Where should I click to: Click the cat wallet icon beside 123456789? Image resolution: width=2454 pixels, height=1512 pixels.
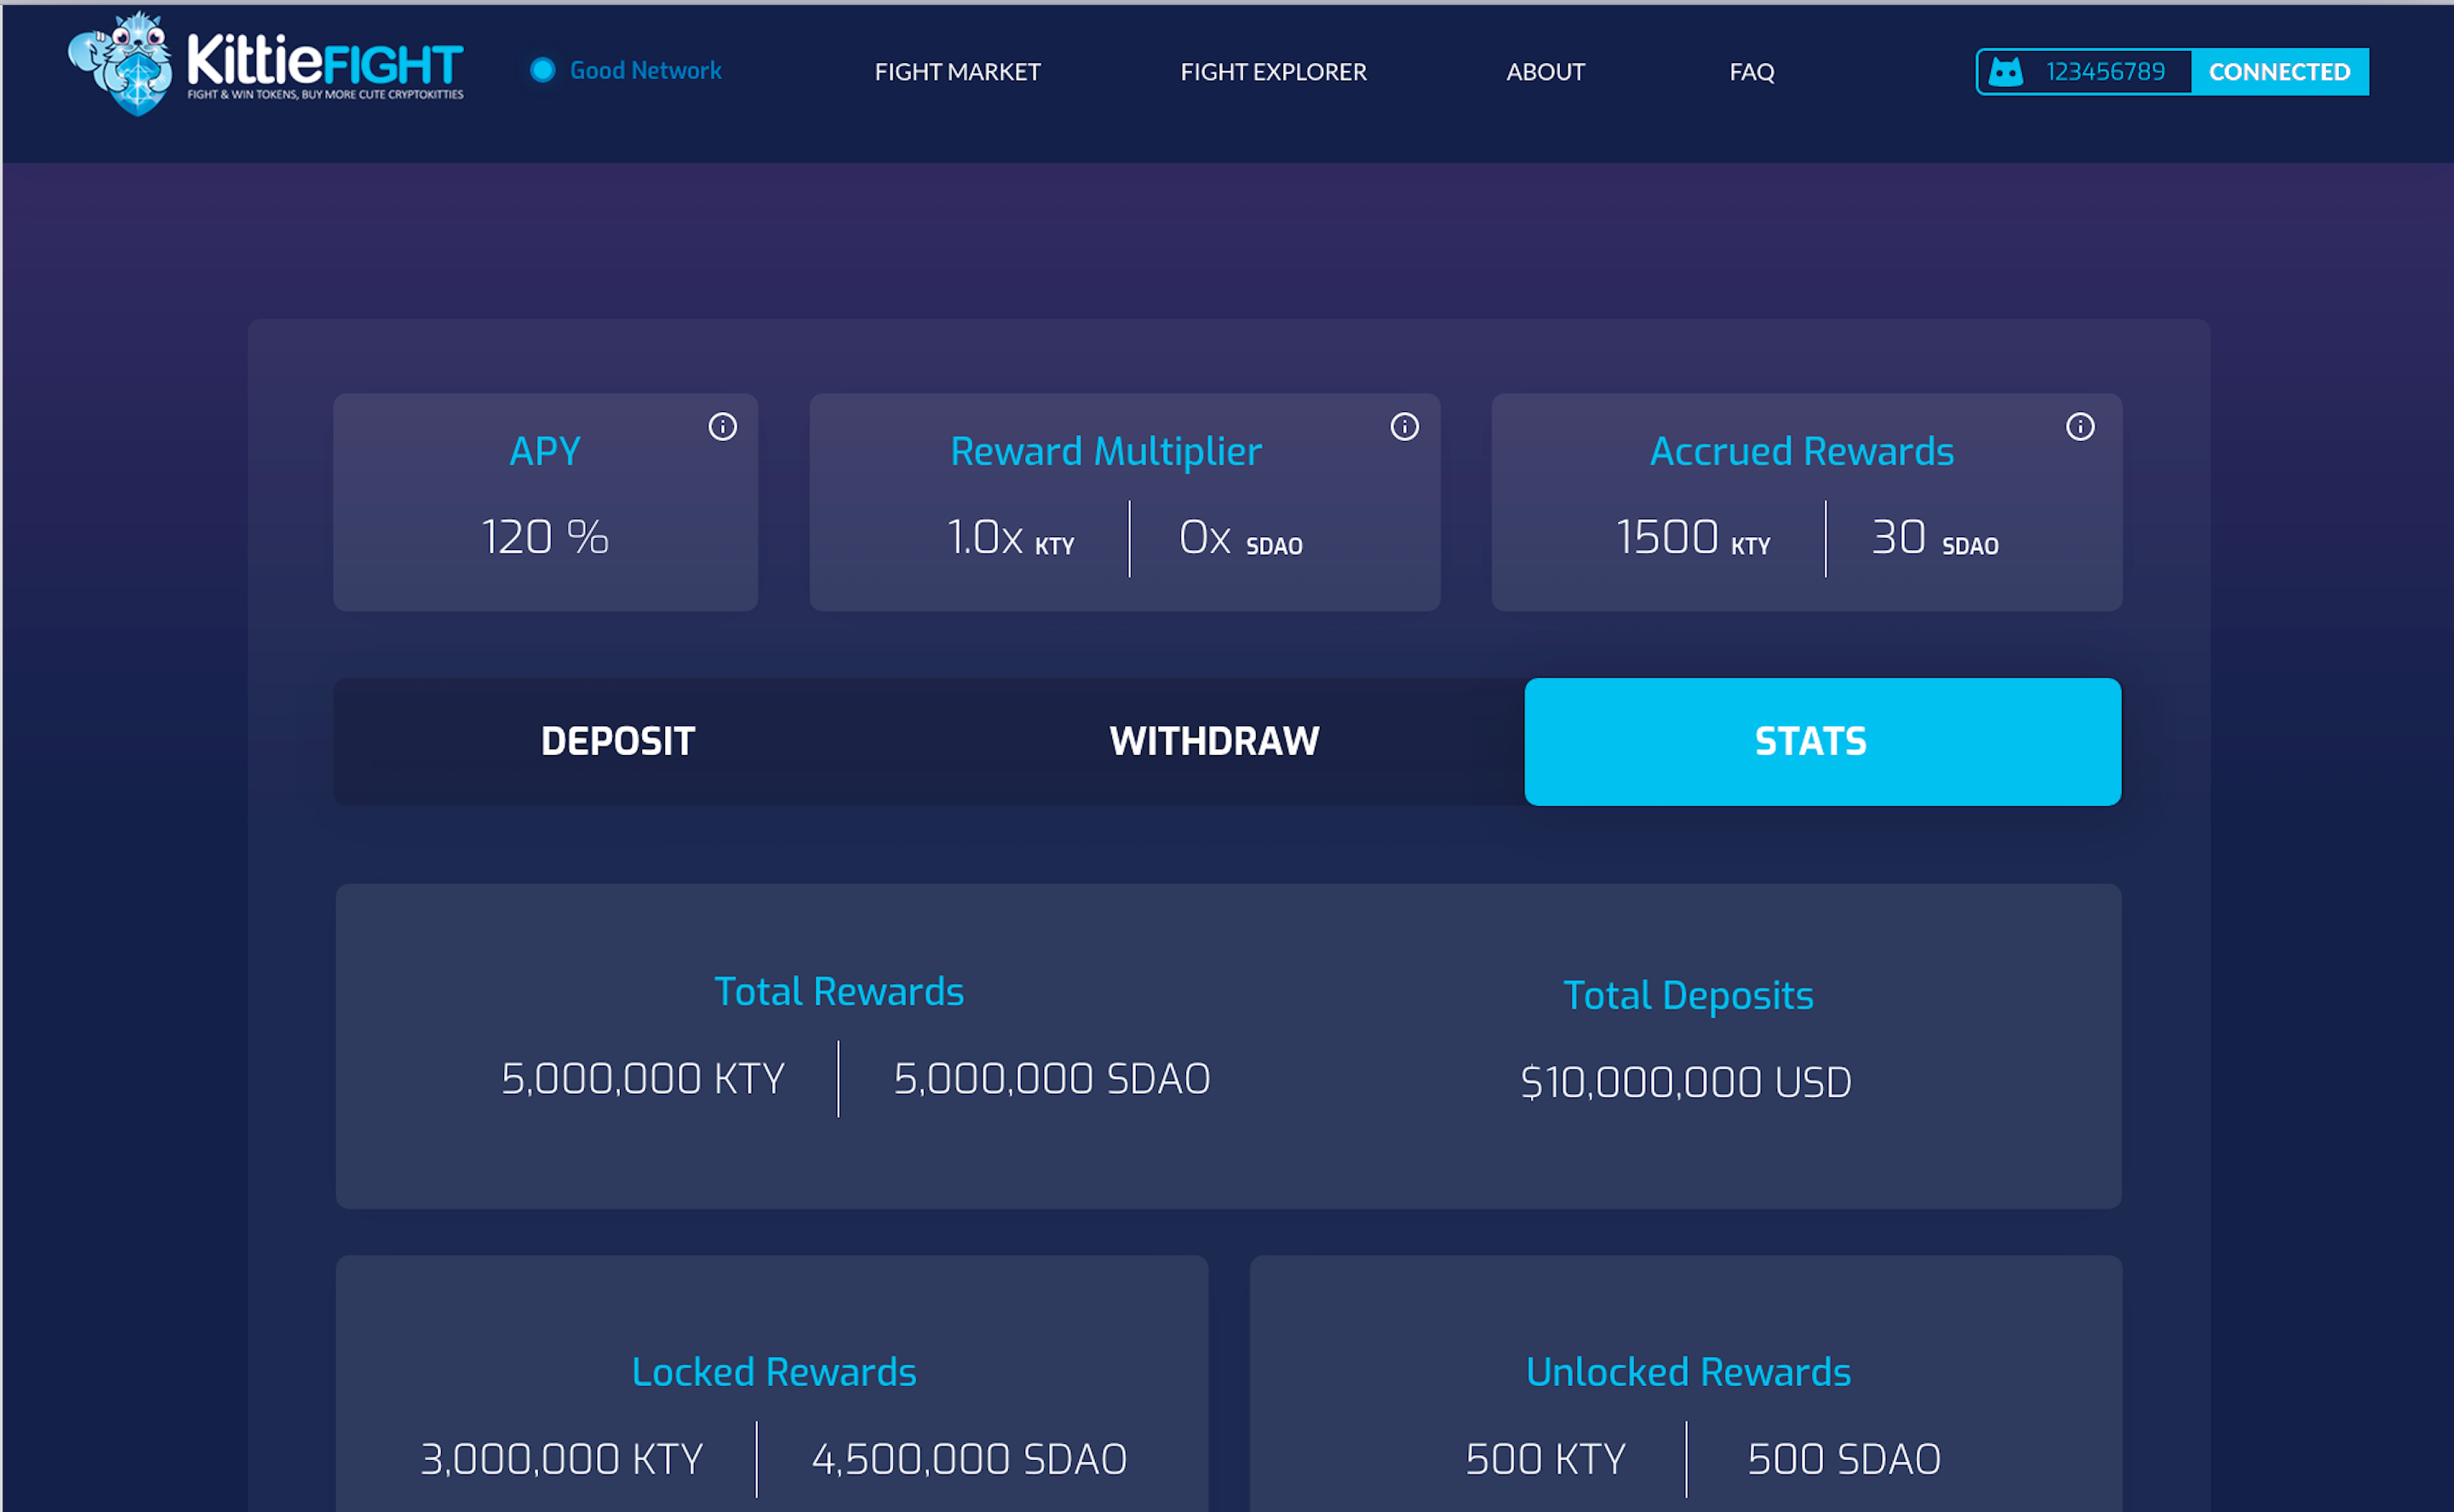[2006, 72]
